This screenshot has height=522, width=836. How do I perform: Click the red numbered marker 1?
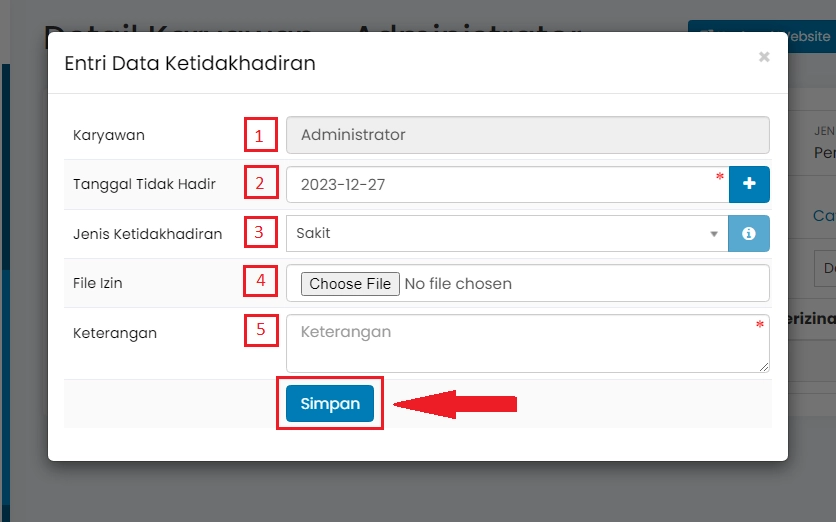pos(260,135)
